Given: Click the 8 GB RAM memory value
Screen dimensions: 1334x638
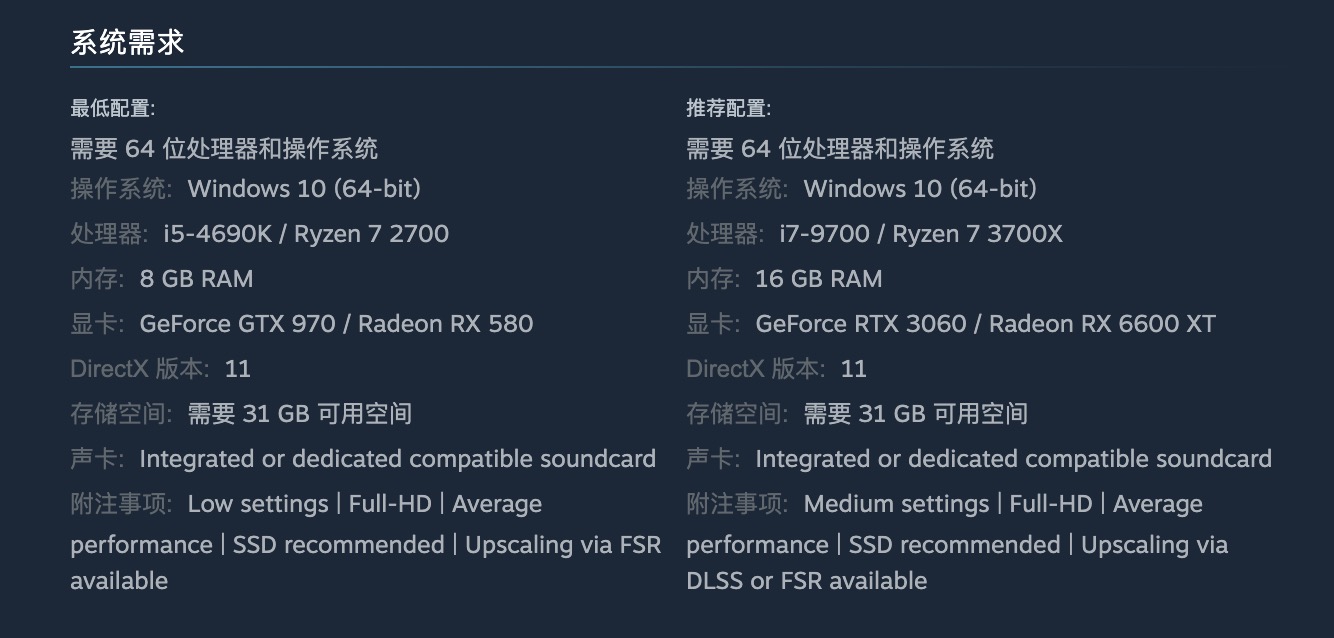Looking at the screenshot, I should (196, 279).
